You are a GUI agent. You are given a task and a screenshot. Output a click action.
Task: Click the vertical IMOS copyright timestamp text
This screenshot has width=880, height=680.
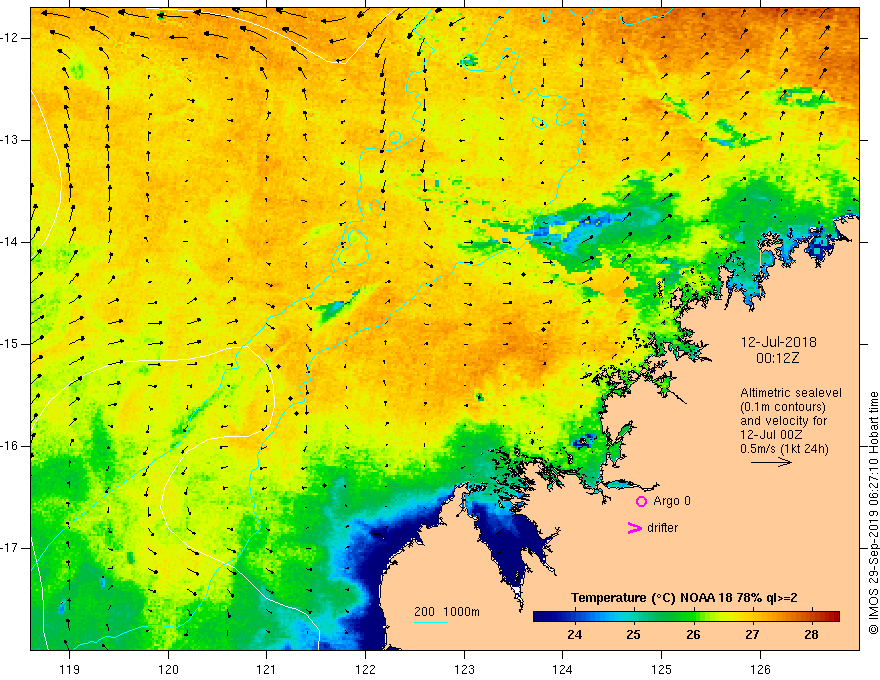click(873, 513)
